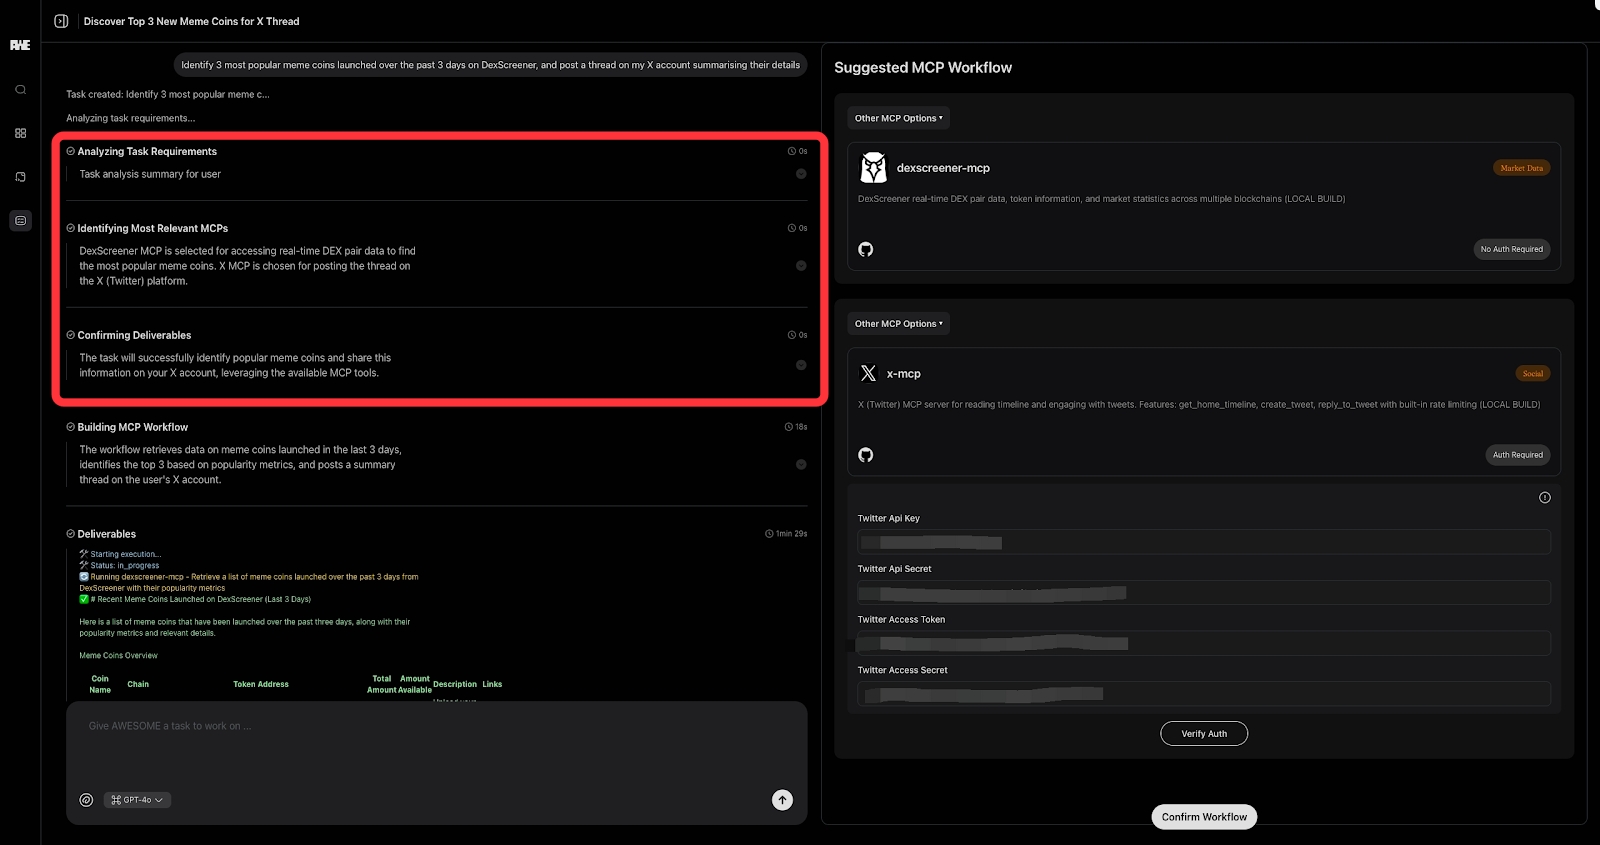Open dexscreener-mcp GitHub repository icon
The image size is (1600, 845).
point(866,249)
